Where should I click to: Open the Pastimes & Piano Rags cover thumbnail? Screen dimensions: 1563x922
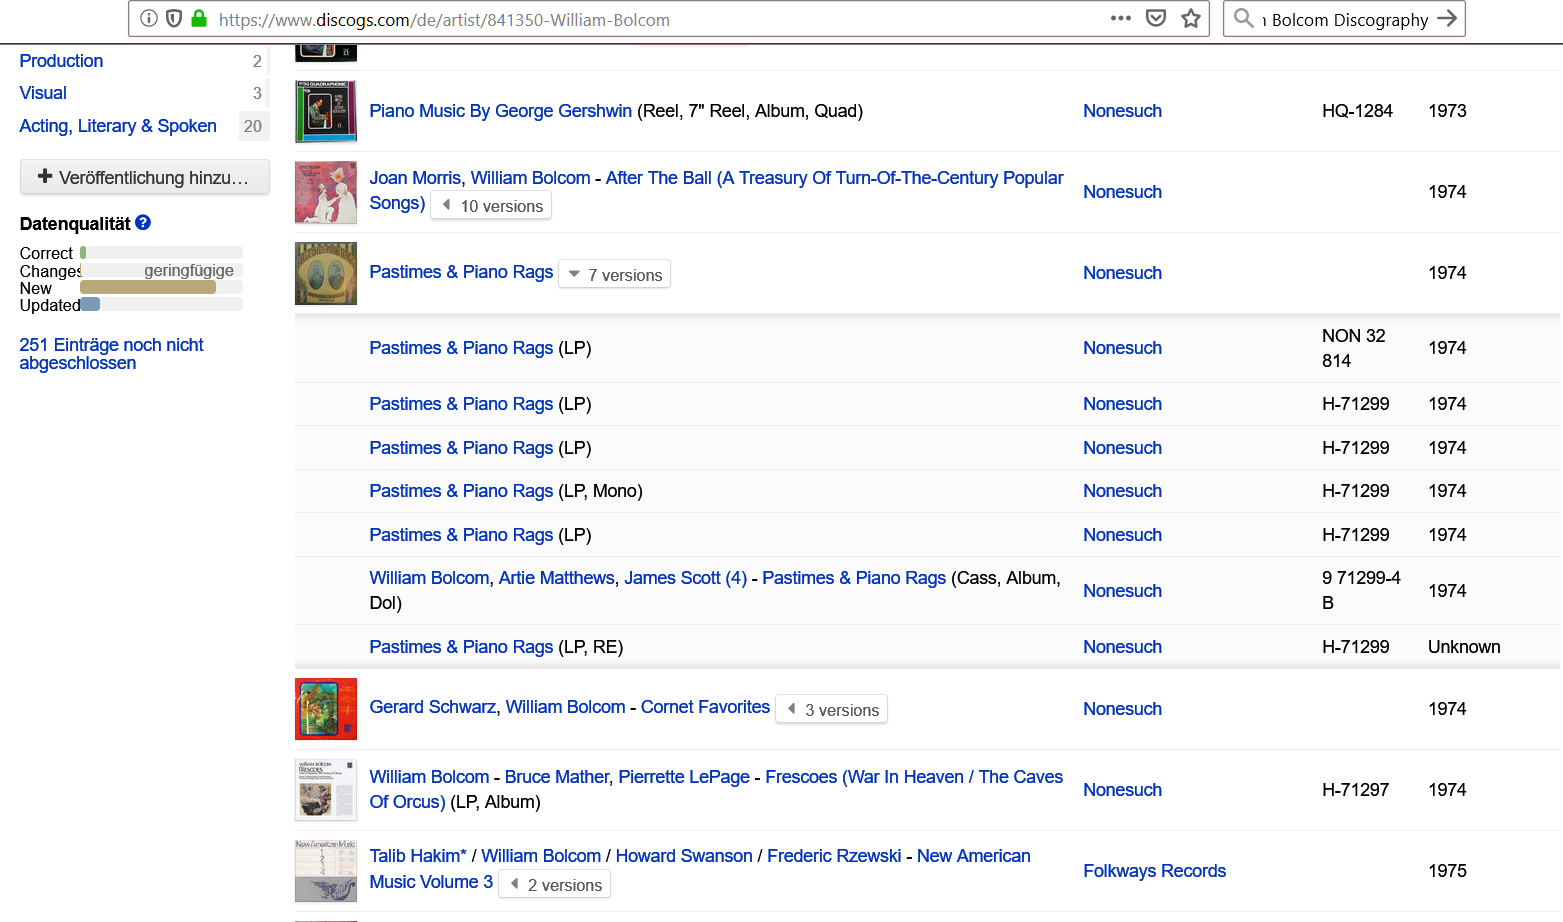(x=326, y=273)
